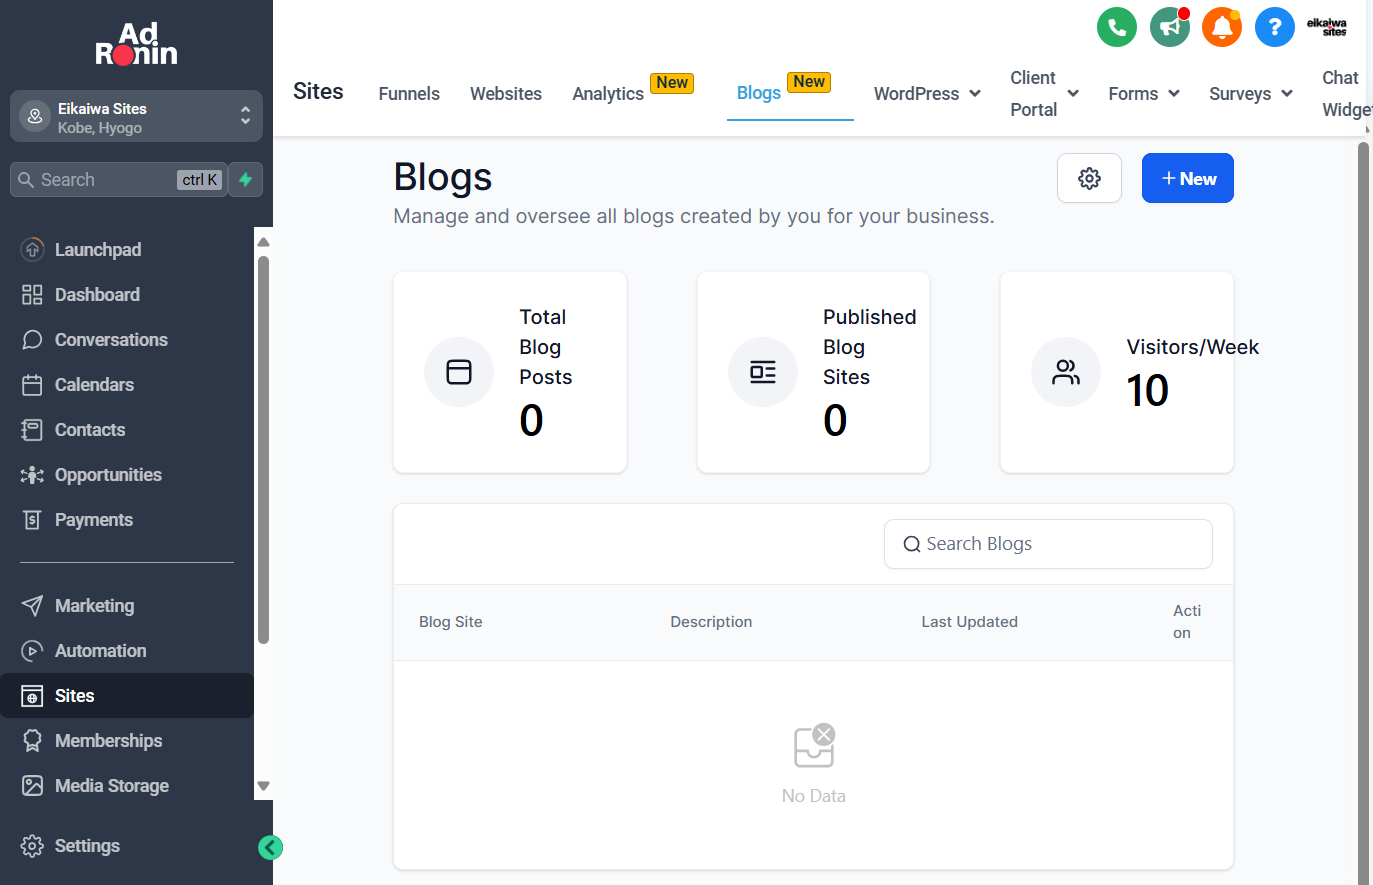
Task: Click the Visitors/Week people icon
Action: click(1066, 372)
